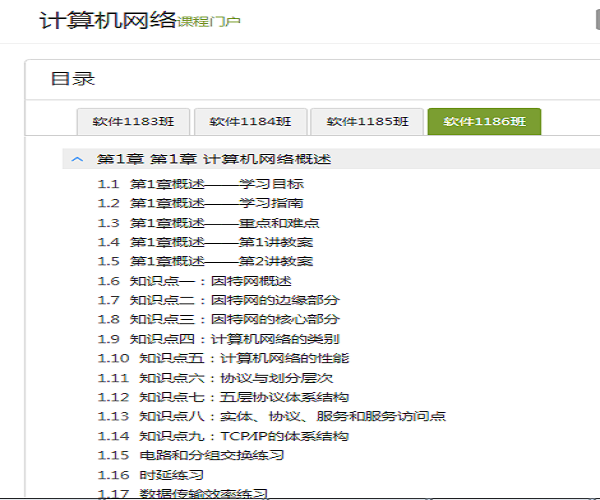
Task: Switch to the 软件1185班 tab
Action: coord(367,122)
